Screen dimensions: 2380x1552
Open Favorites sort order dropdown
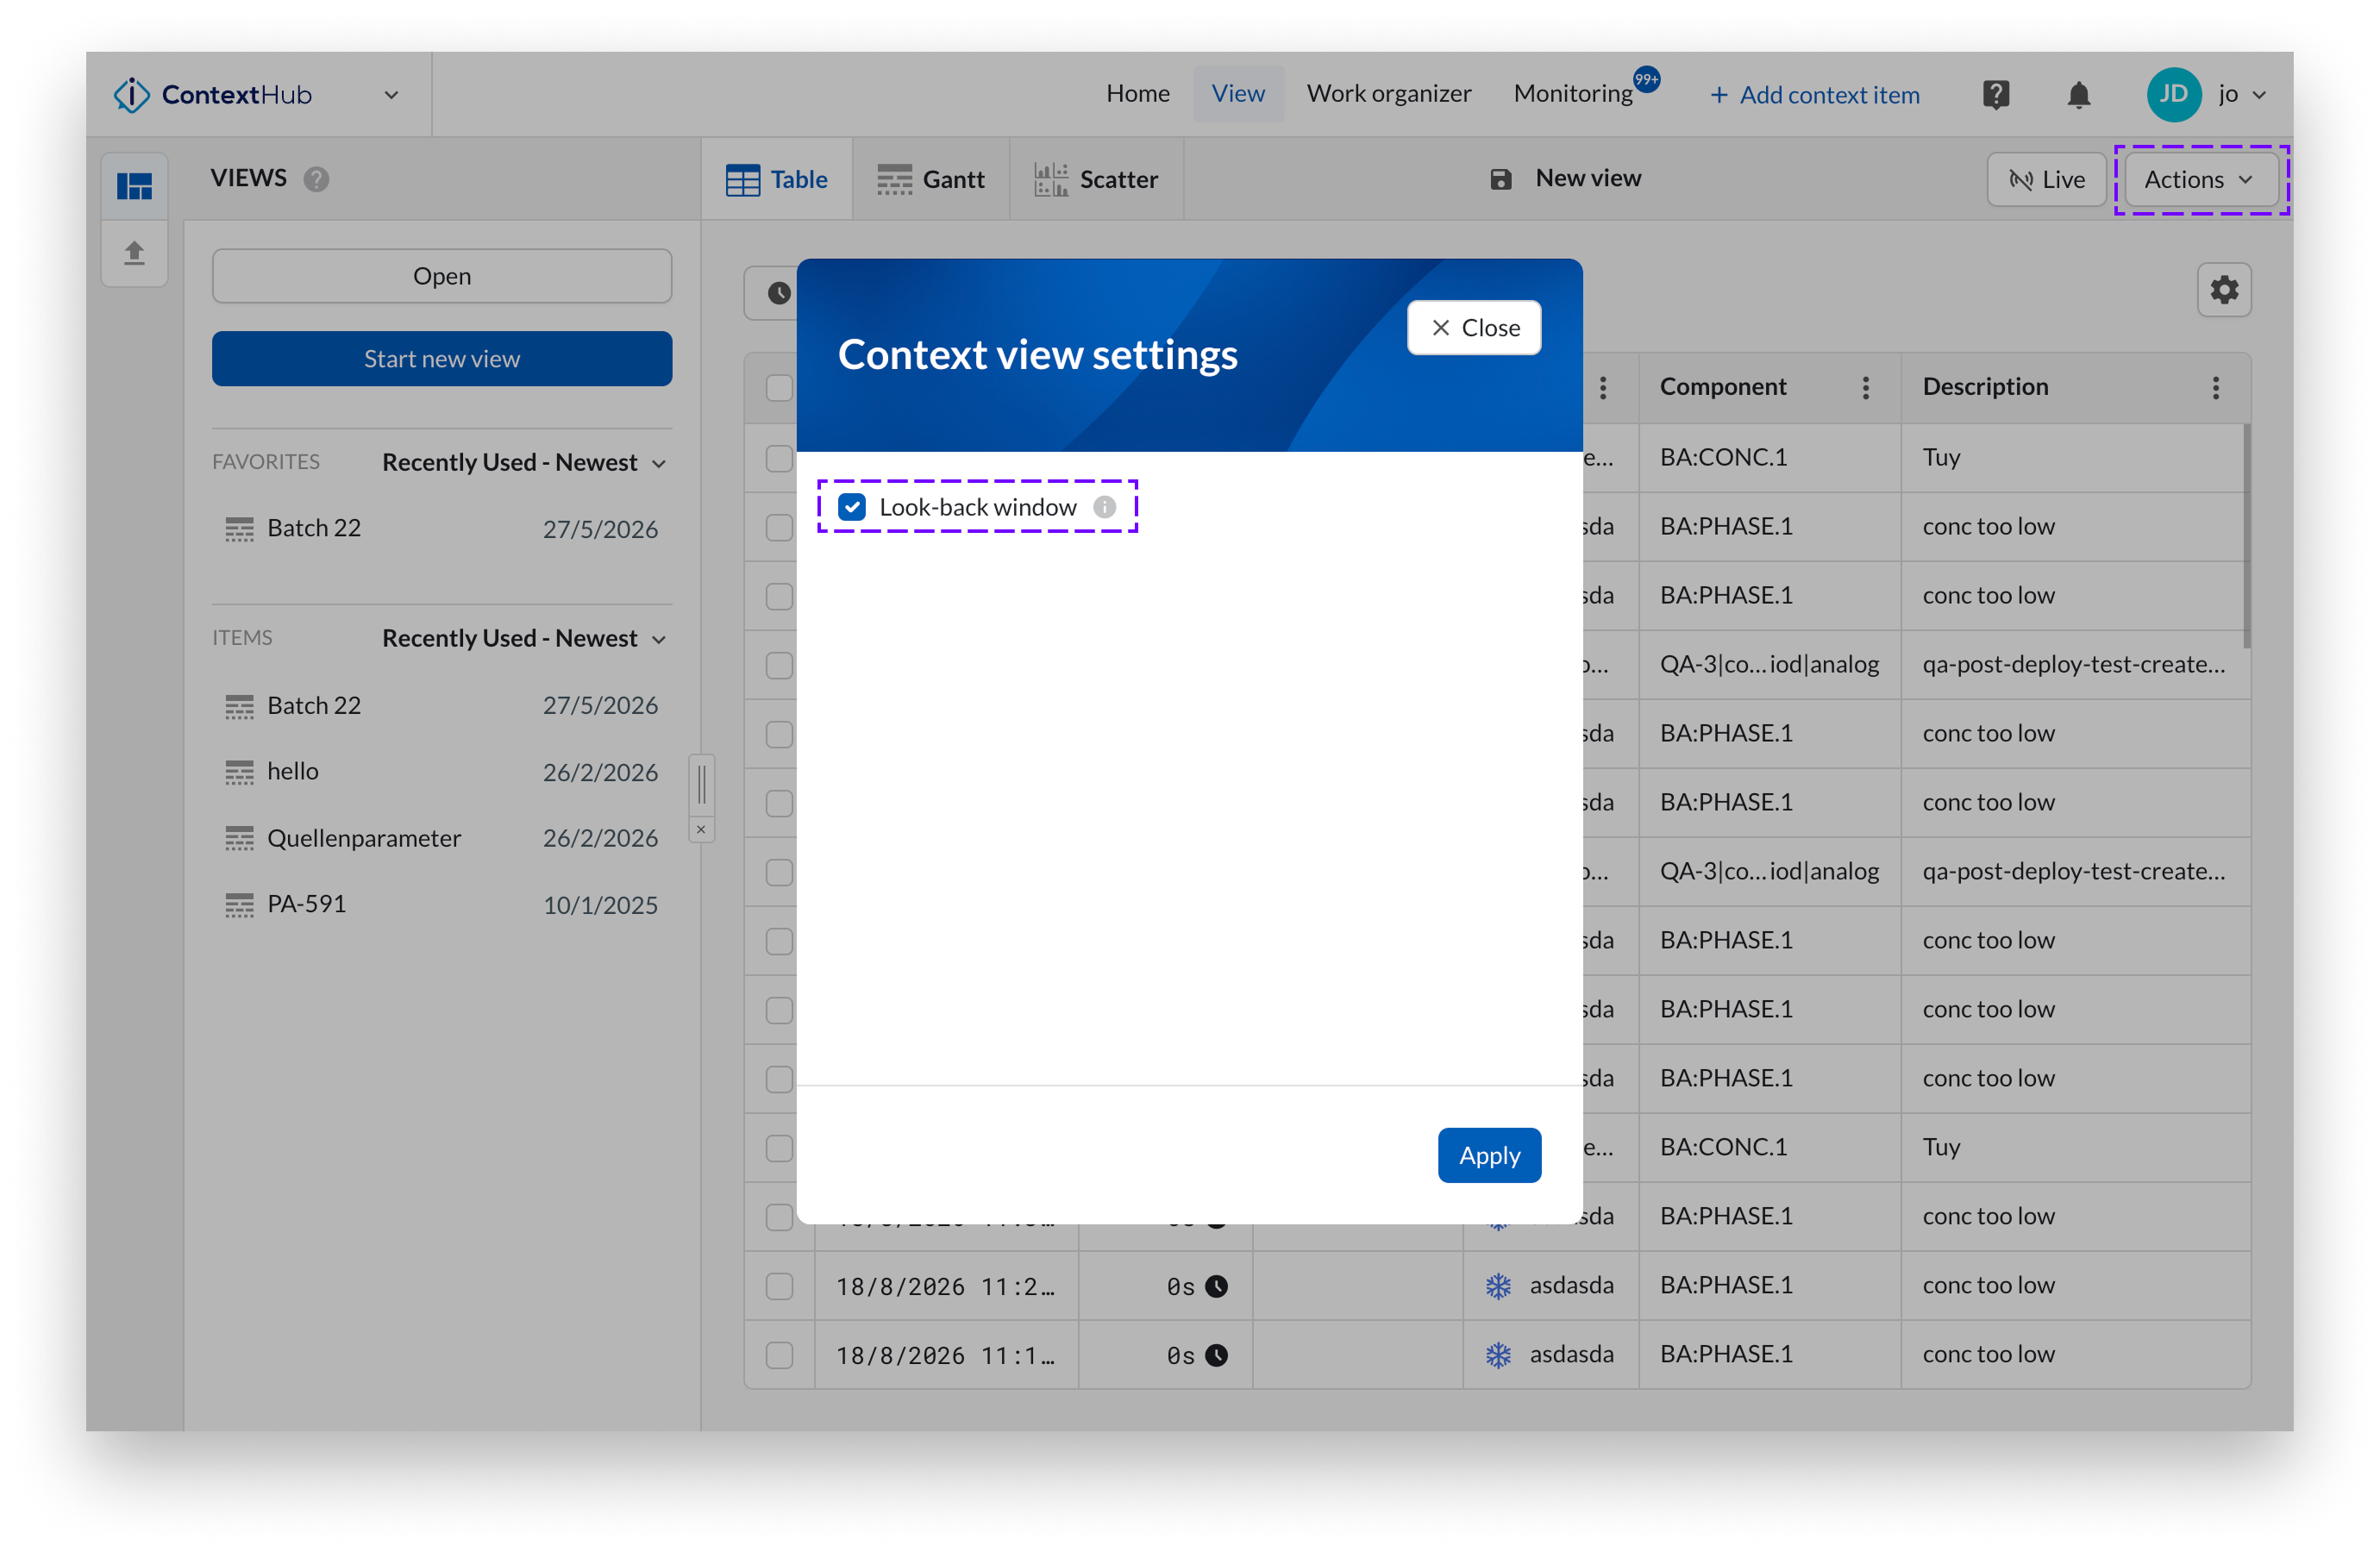tap(524, 462)
